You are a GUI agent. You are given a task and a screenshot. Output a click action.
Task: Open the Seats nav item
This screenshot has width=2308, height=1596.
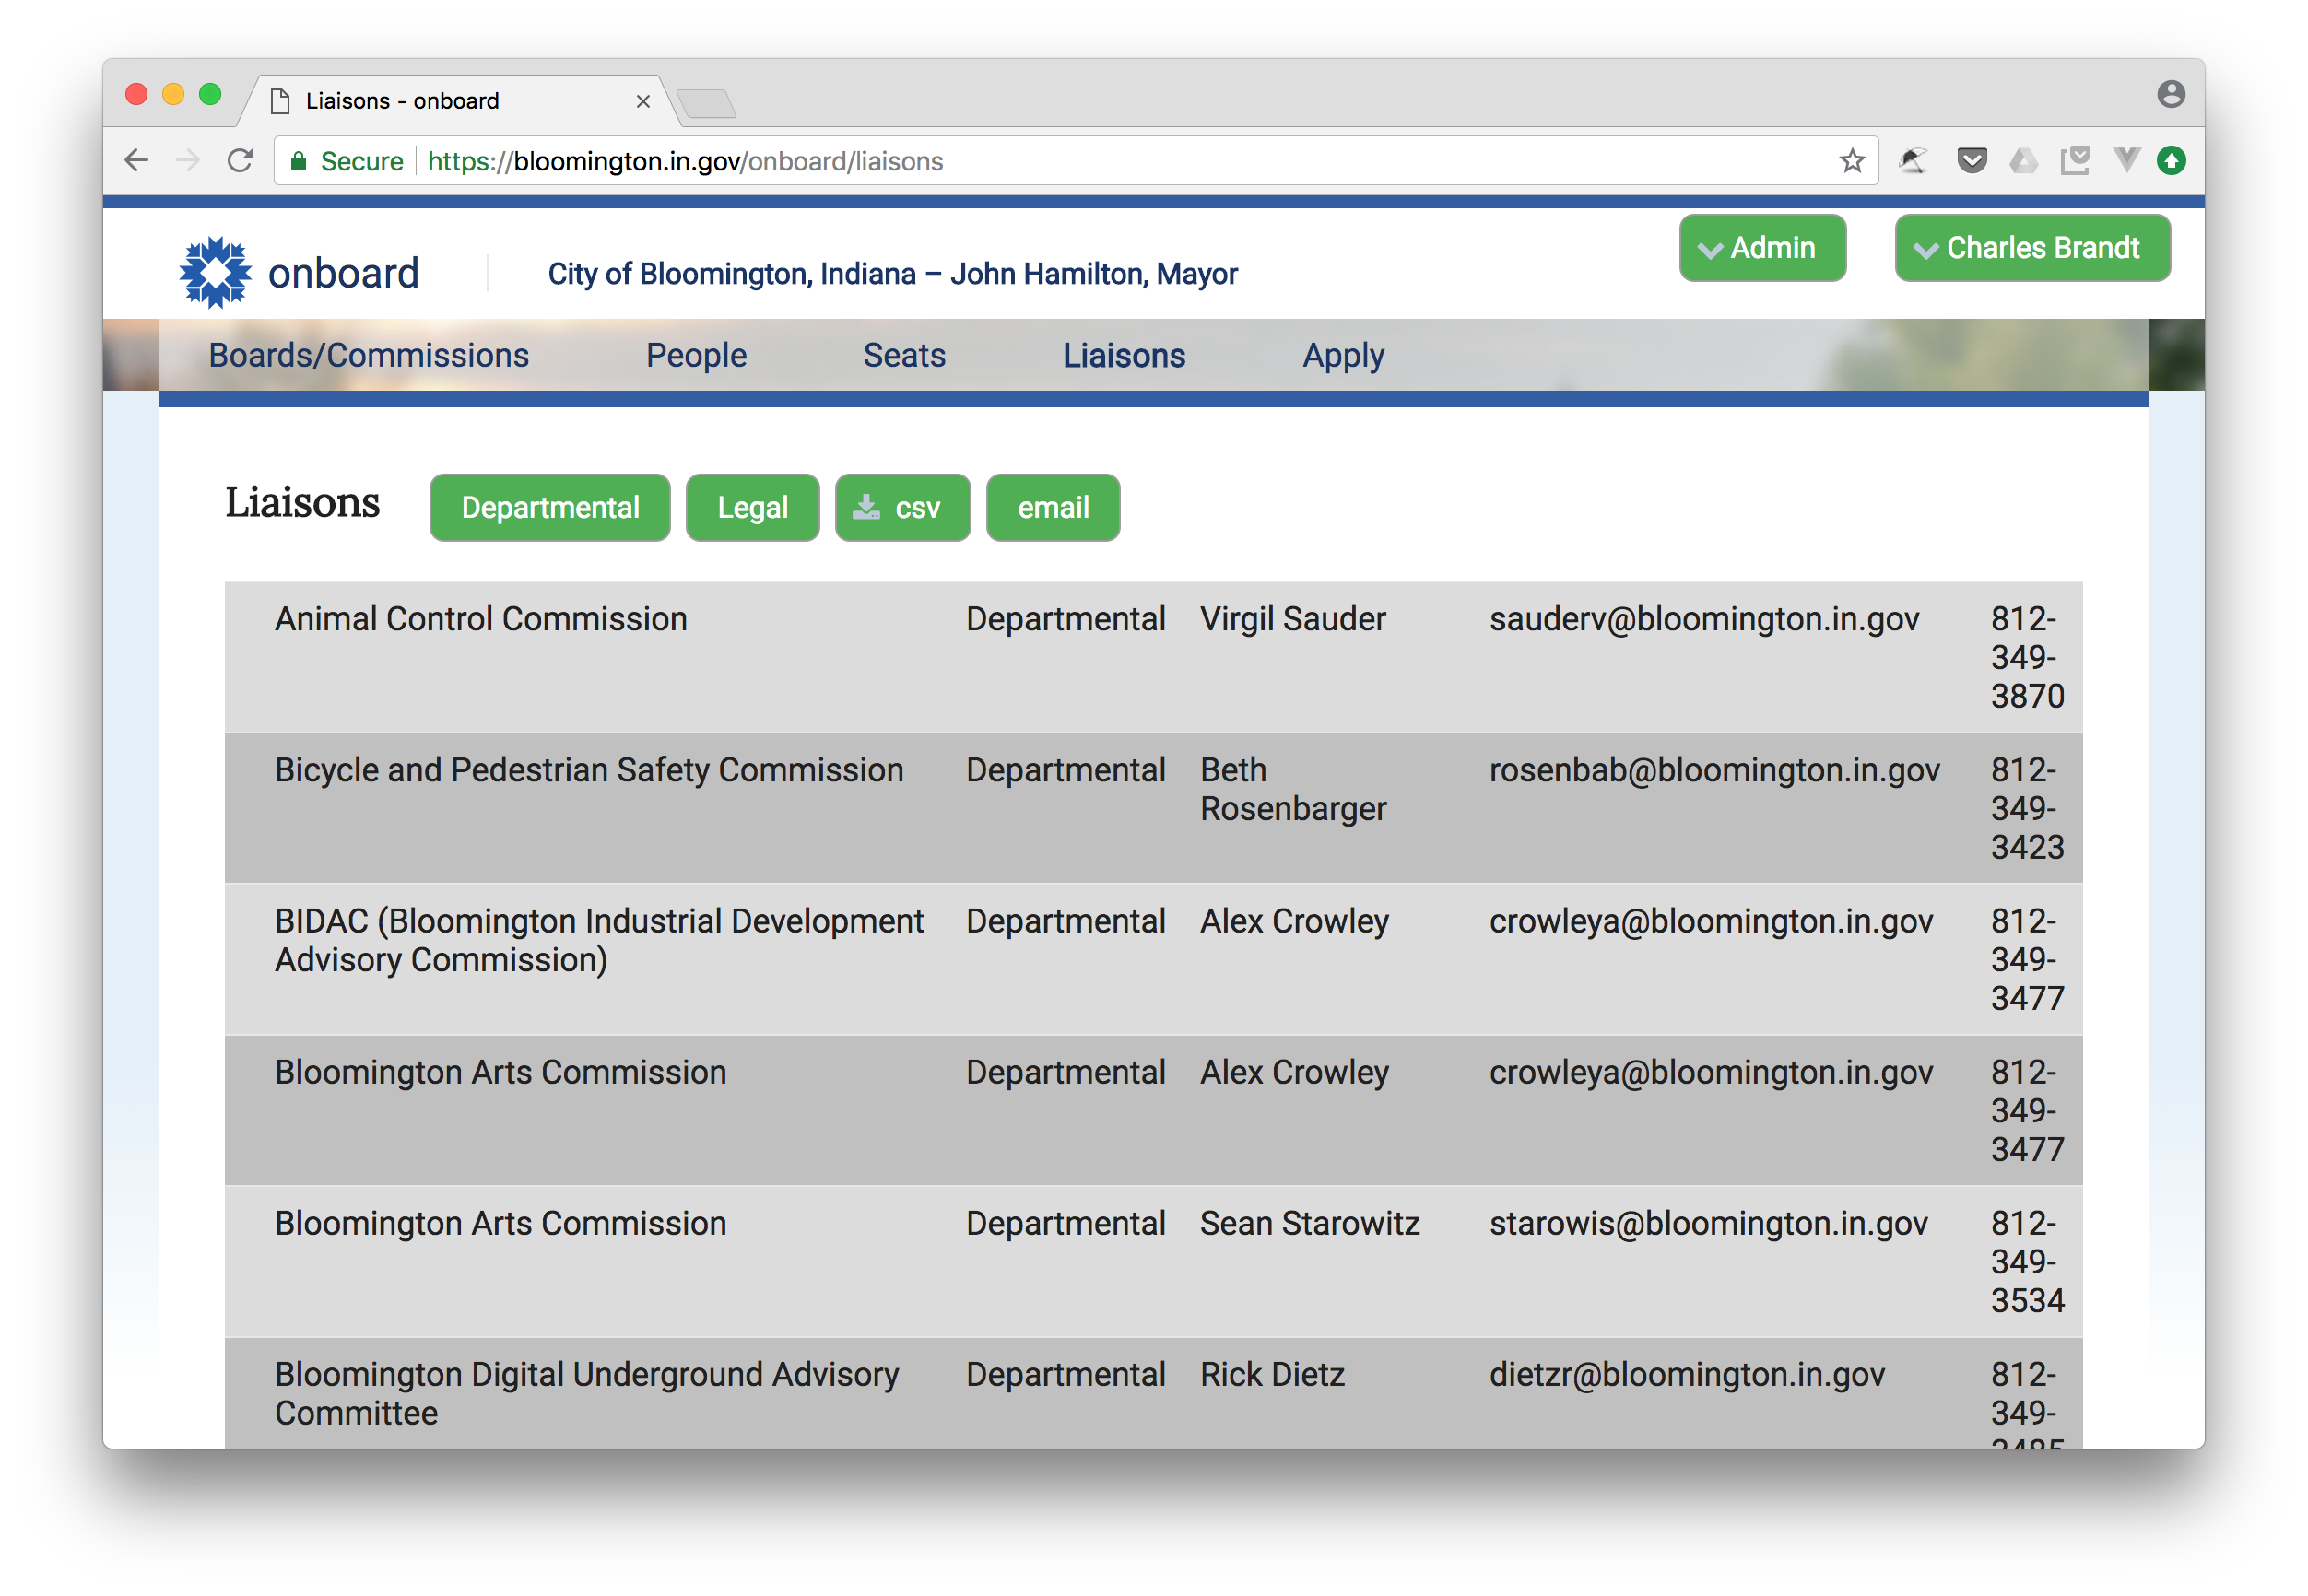coord(904,355)
